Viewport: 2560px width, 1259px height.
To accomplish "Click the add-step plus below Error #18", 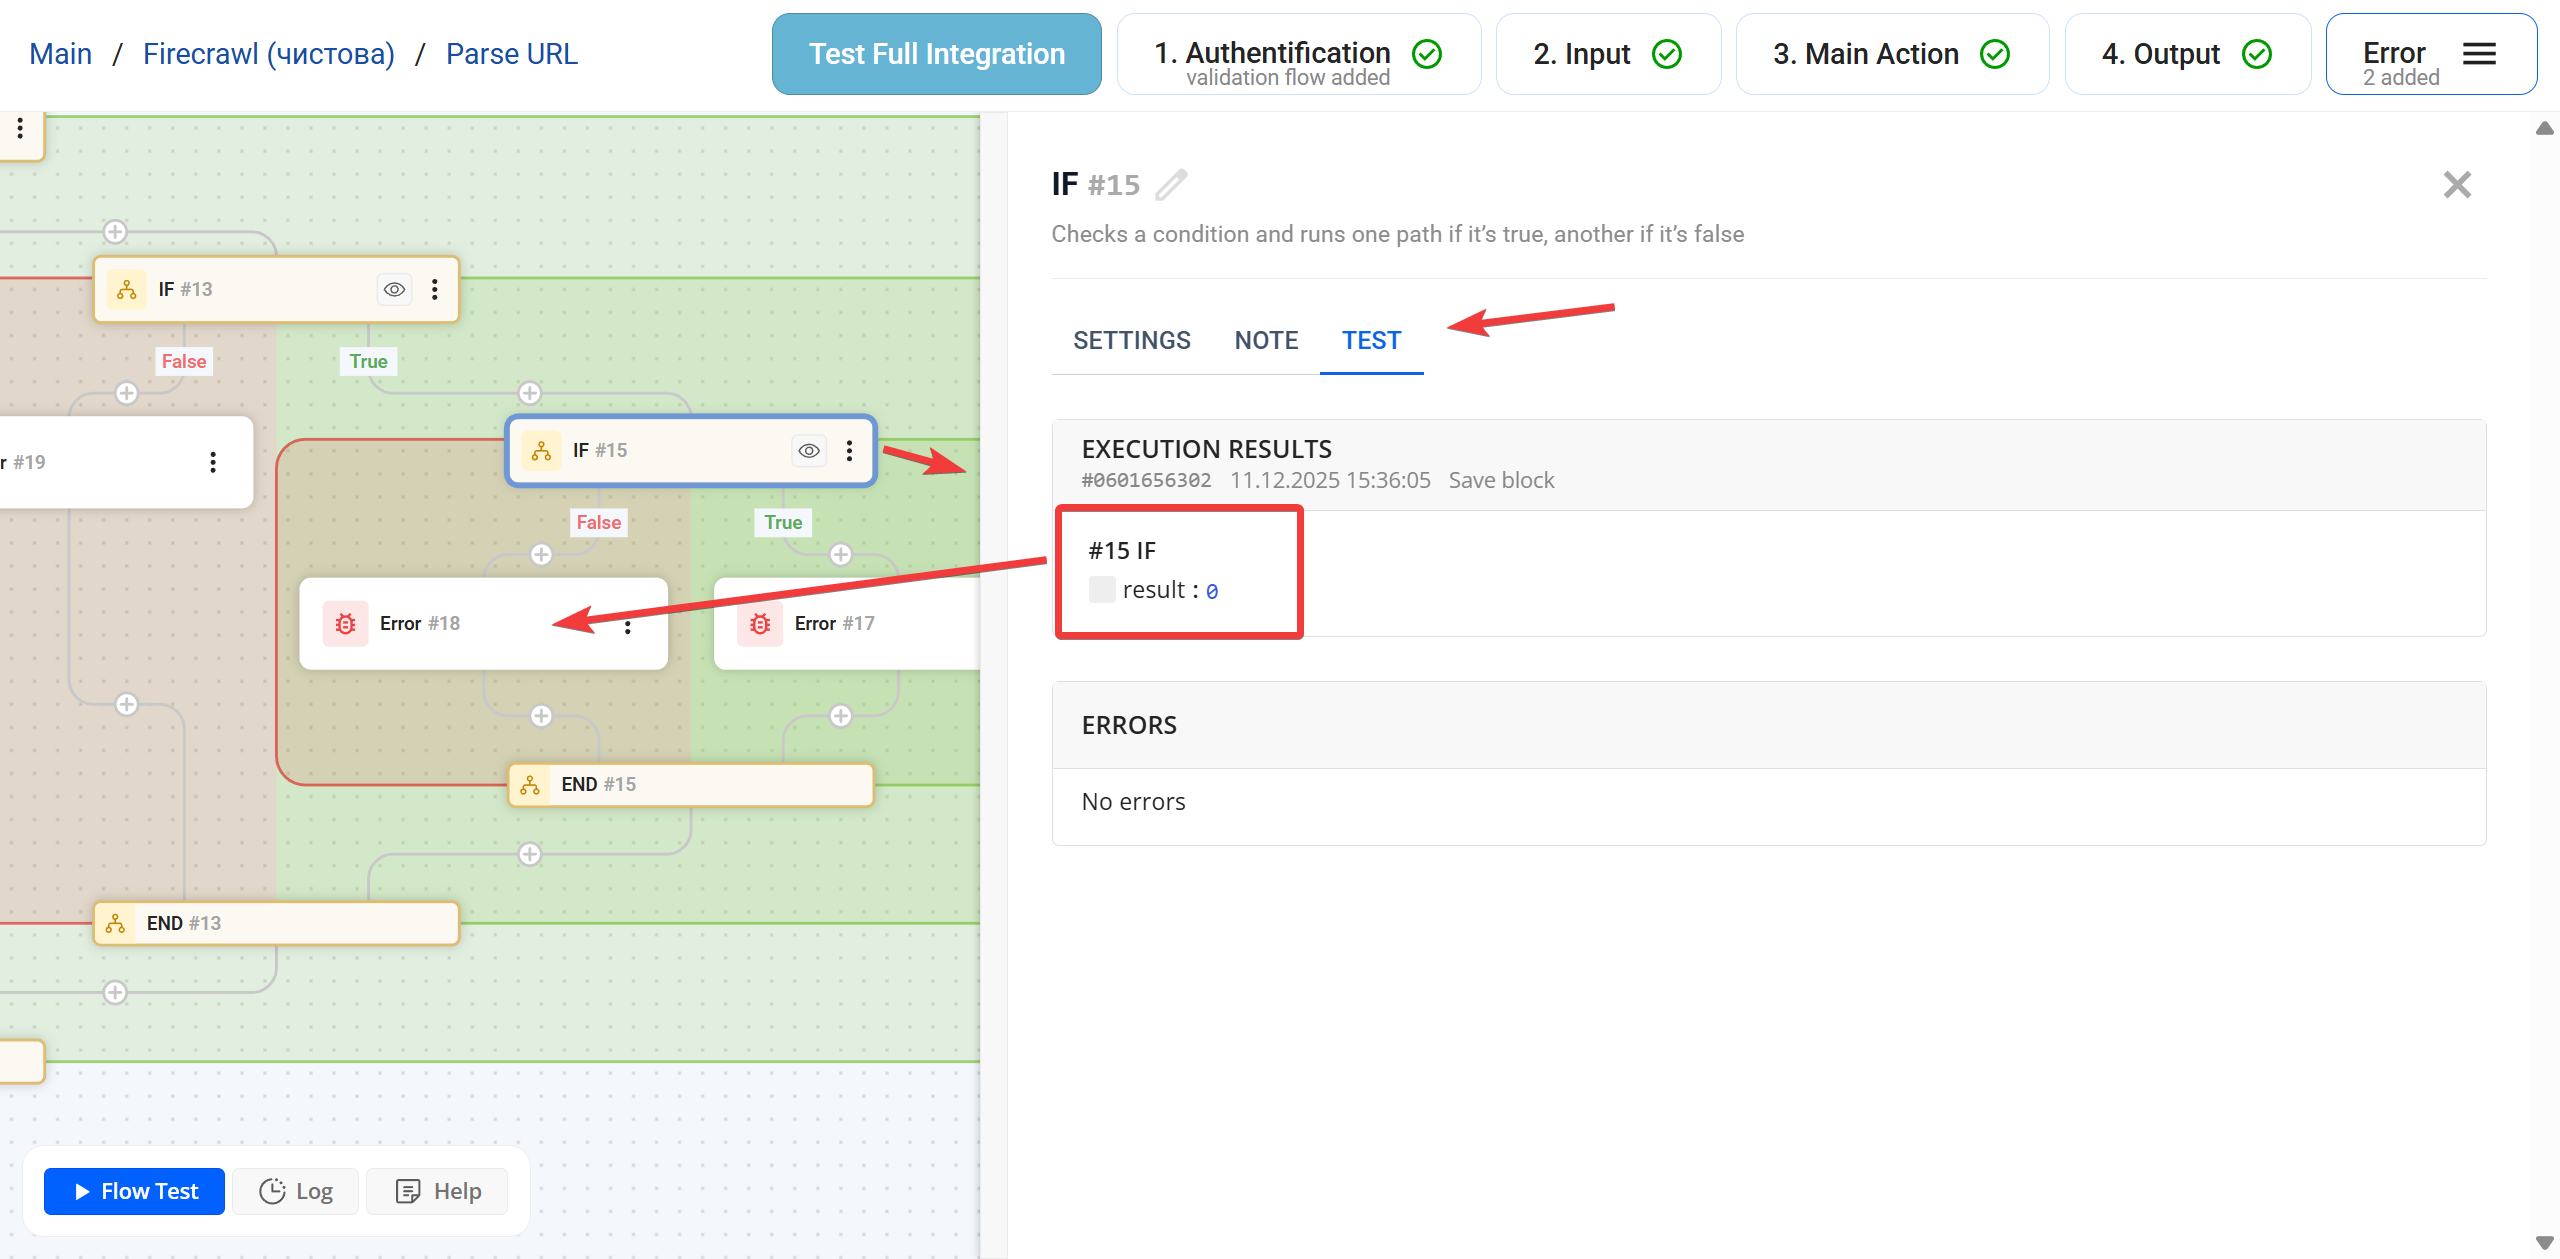I will pyautogui.click(x=541, y=716).
